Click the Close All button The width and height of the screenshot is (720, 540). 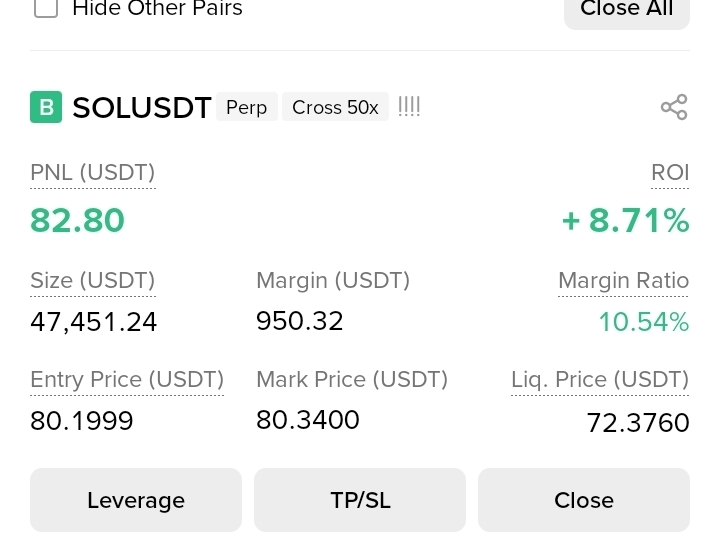(627, 11)
